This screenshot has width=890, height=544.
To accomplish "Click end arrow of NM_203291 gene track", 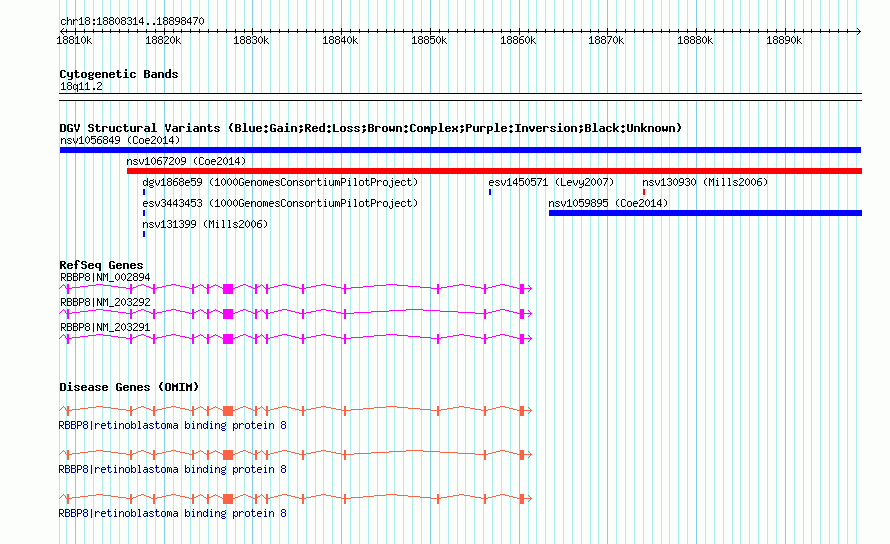I will [528, 339].
